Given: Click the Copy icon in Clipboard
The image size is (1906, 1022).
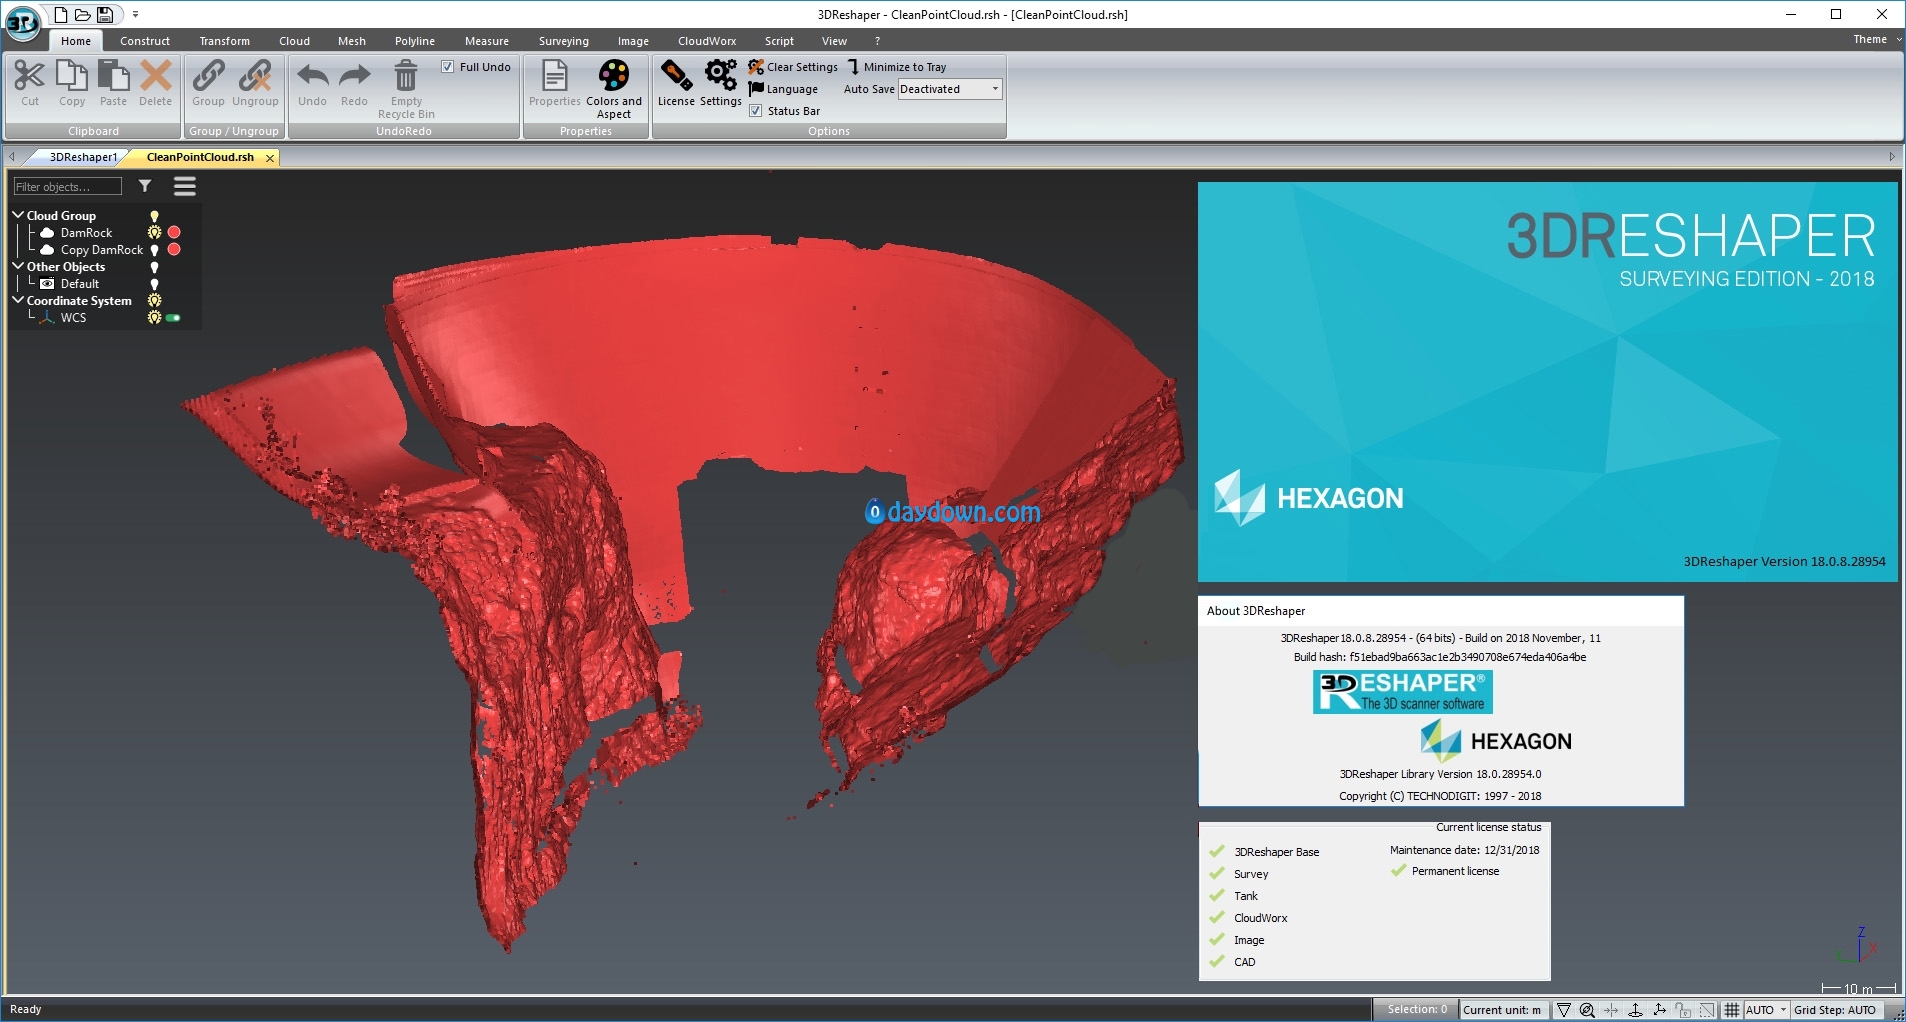Looking at the screenshot, I should [x=72, y=76].
